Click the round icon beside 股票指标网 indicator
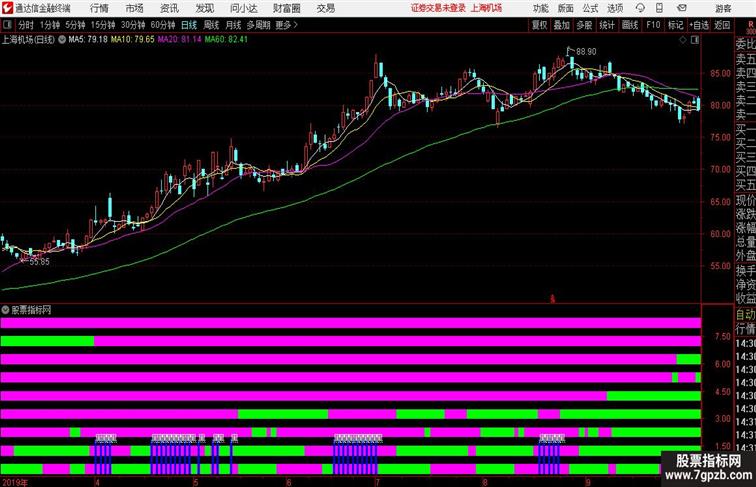This screenshot has height=487, width=756. [x=5, y=310]
